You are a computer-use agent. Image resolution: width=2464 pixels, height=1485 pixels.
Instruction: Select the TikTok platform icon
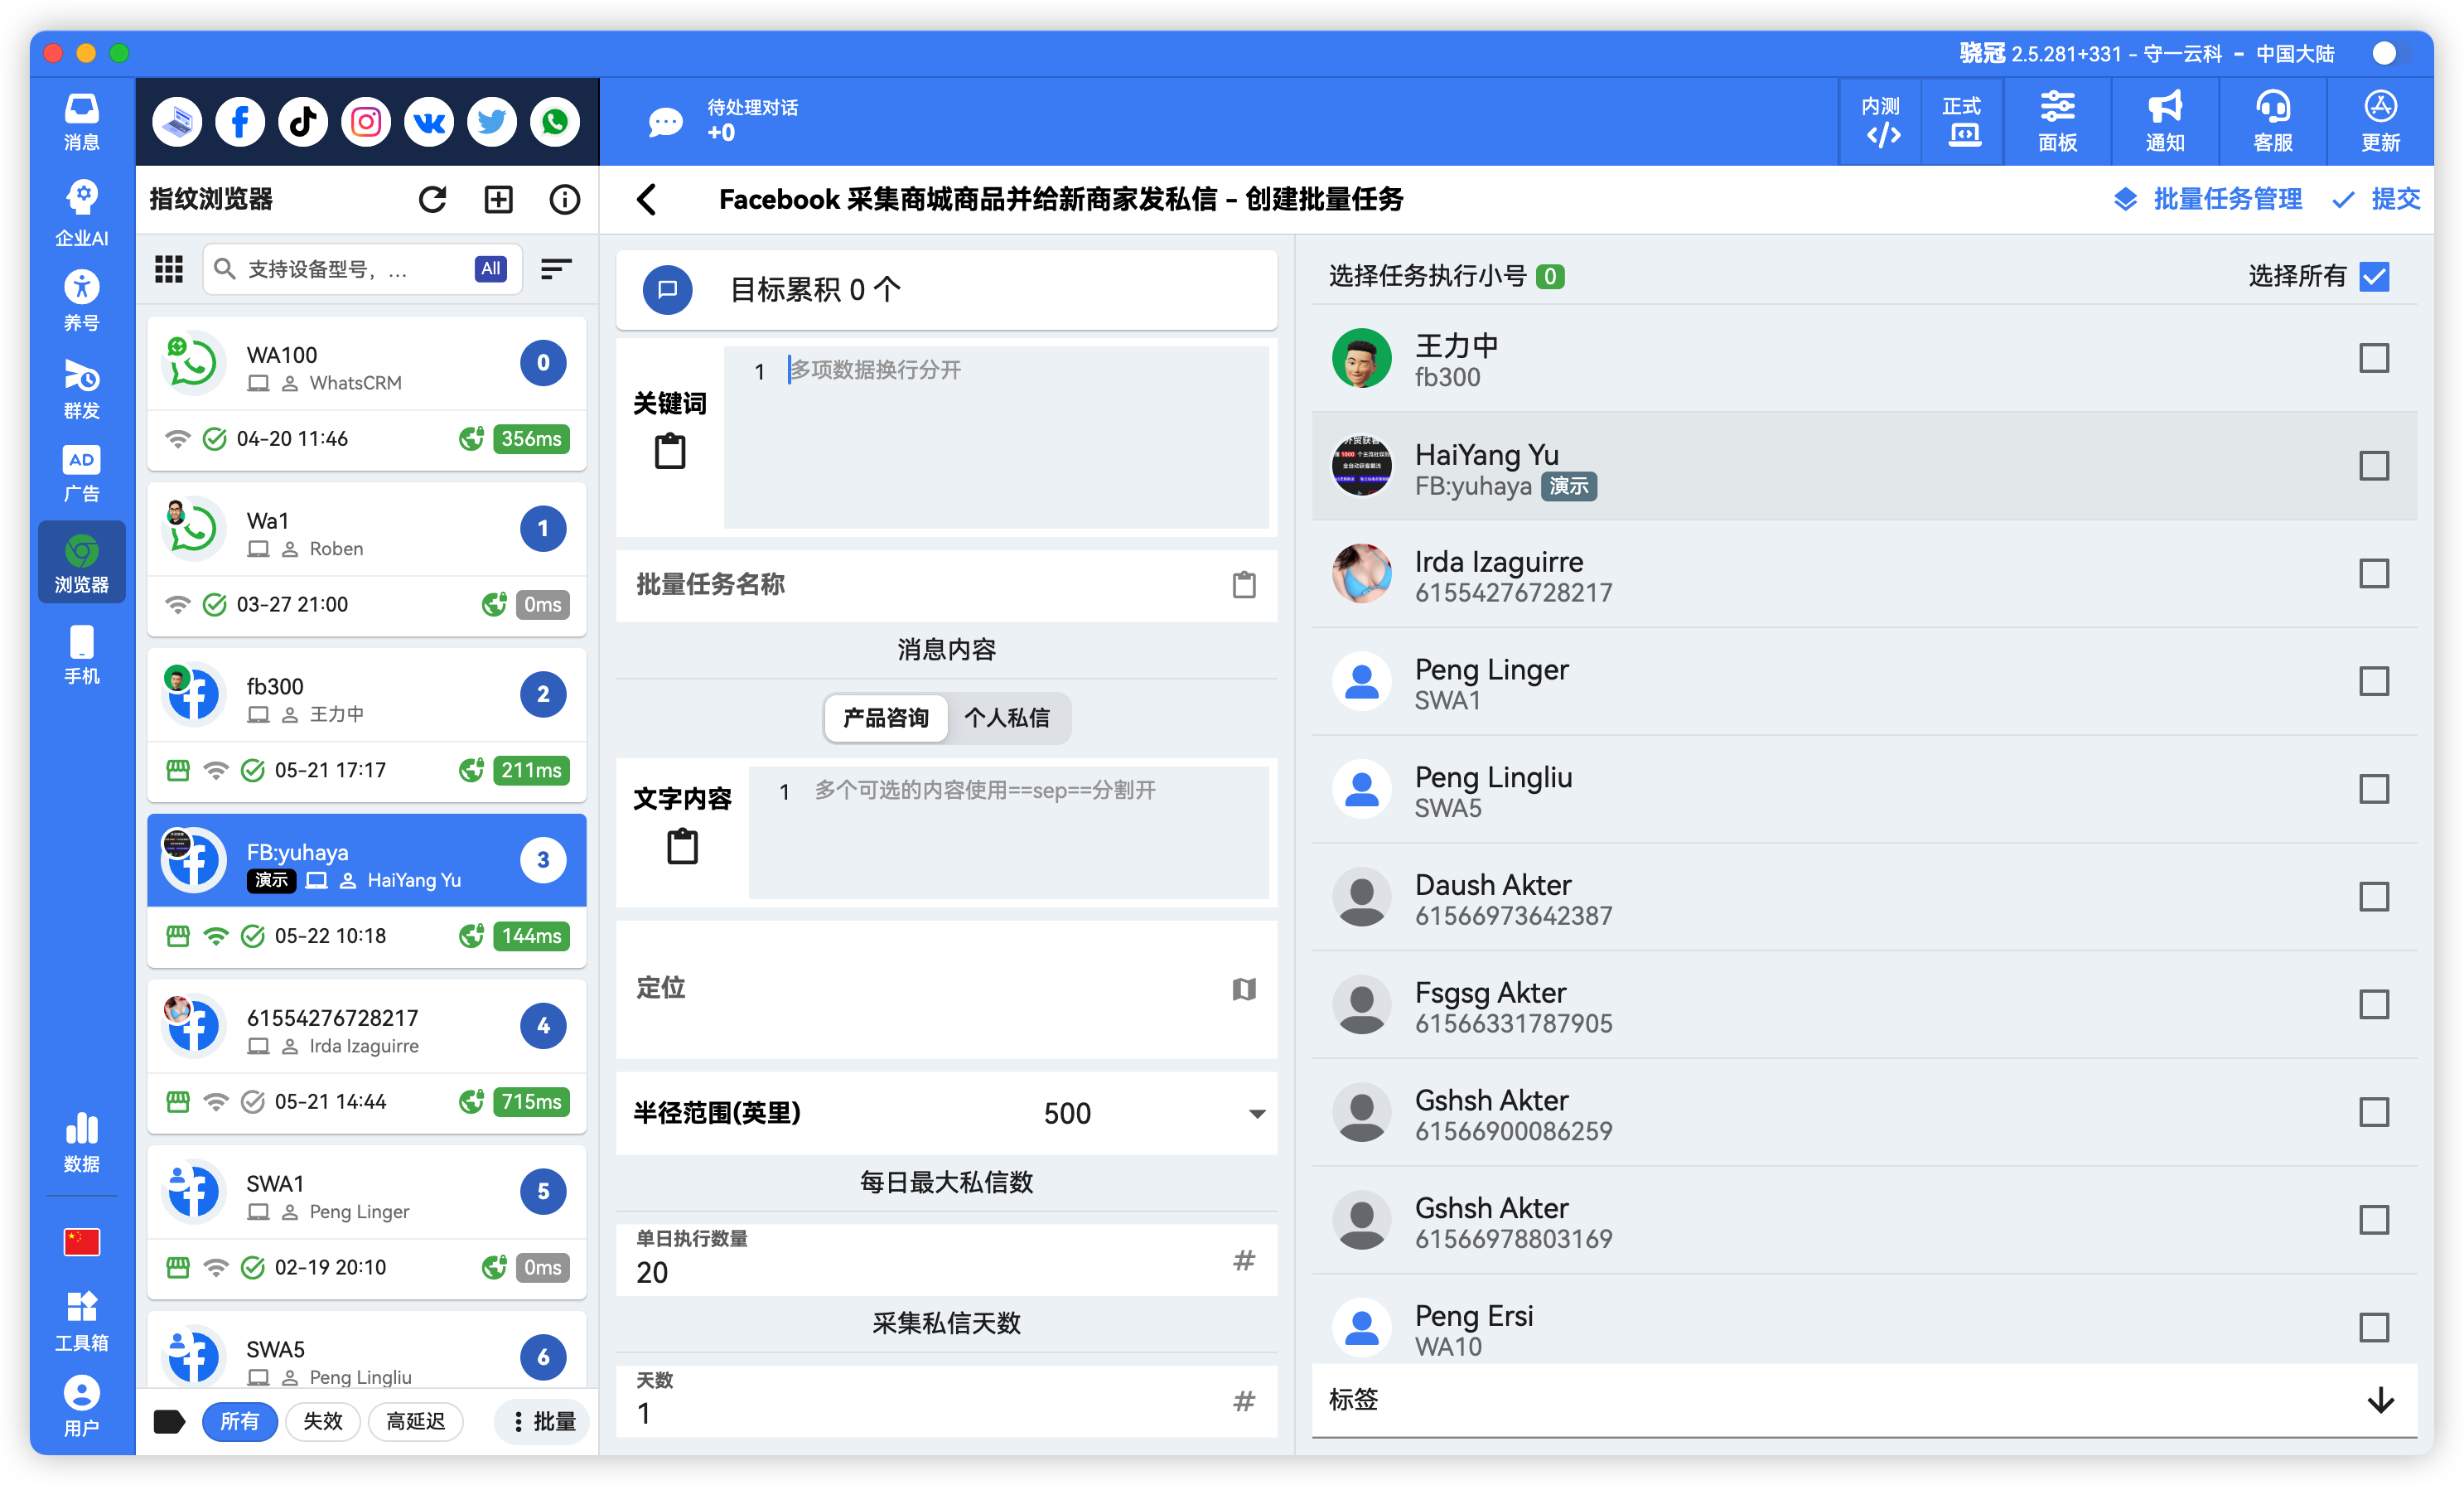(x=302, y=121)
